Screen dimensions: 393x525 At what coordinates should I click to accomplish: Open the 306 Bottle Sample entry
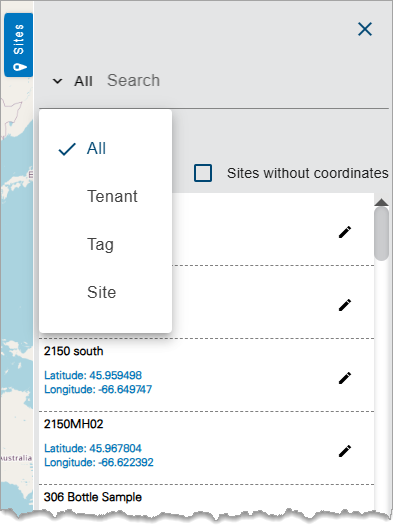point(93,497)
